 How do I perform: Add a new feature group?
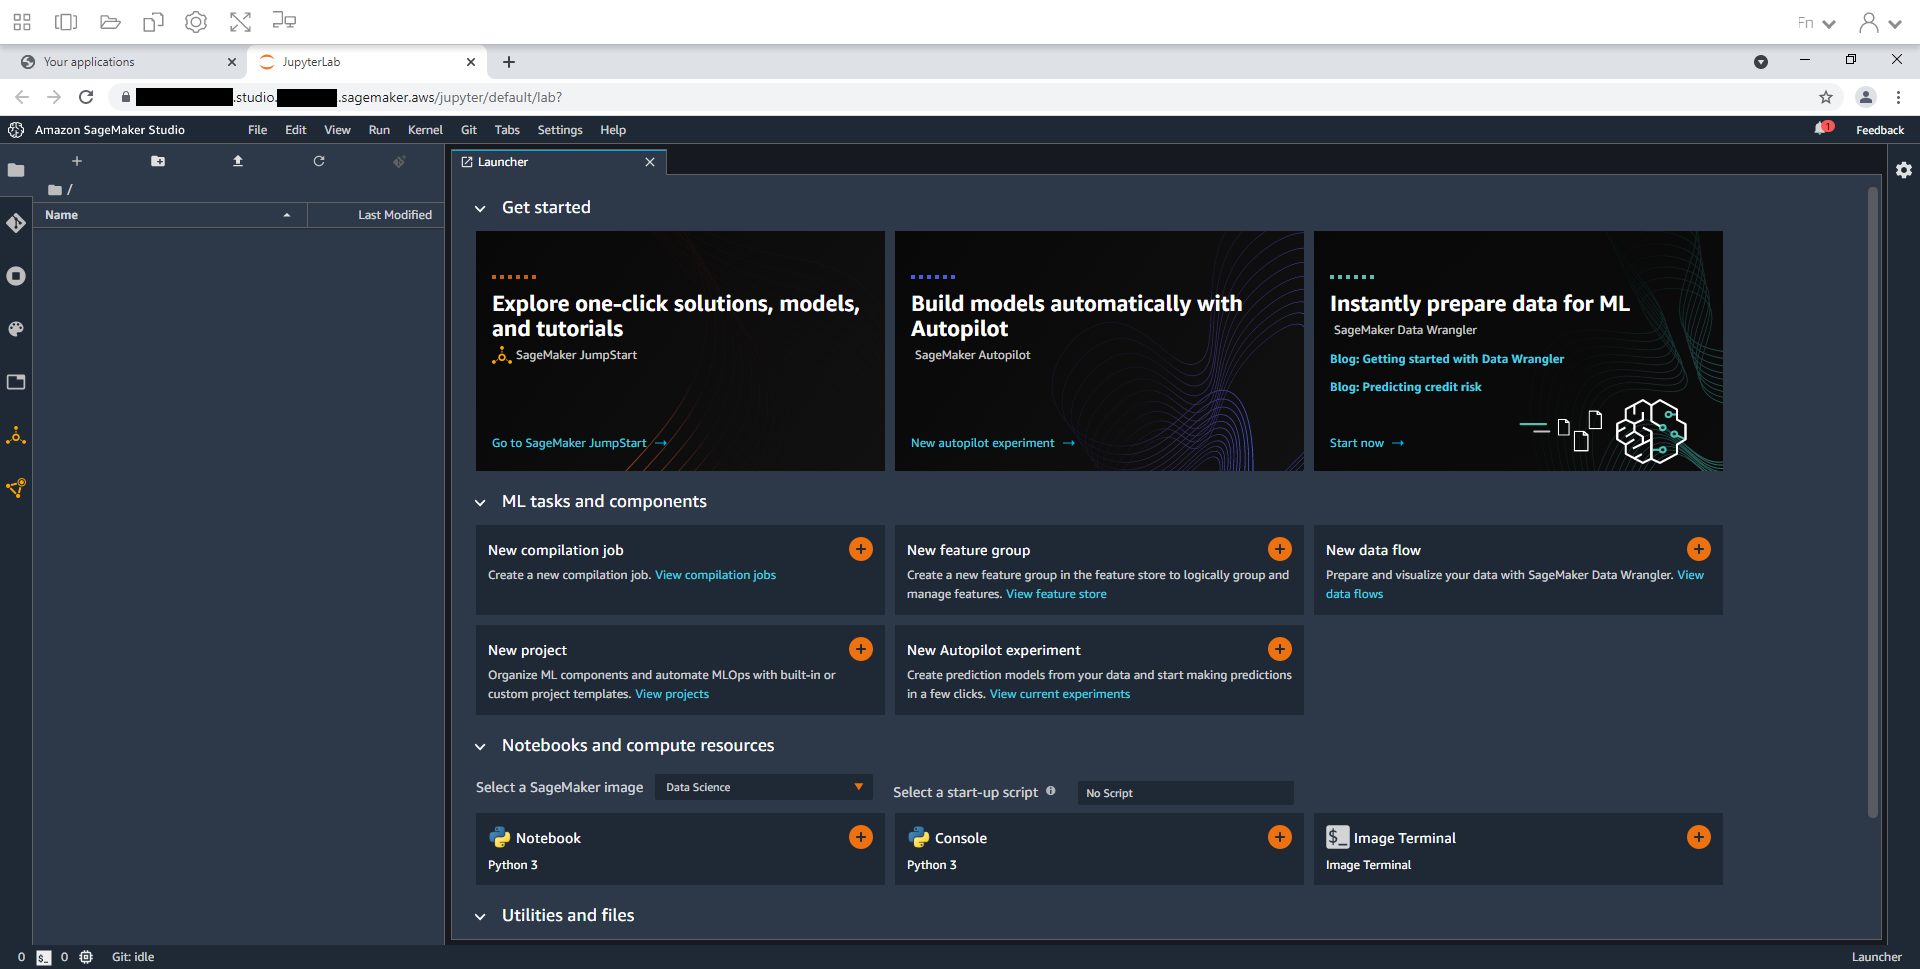[1280, 549]
